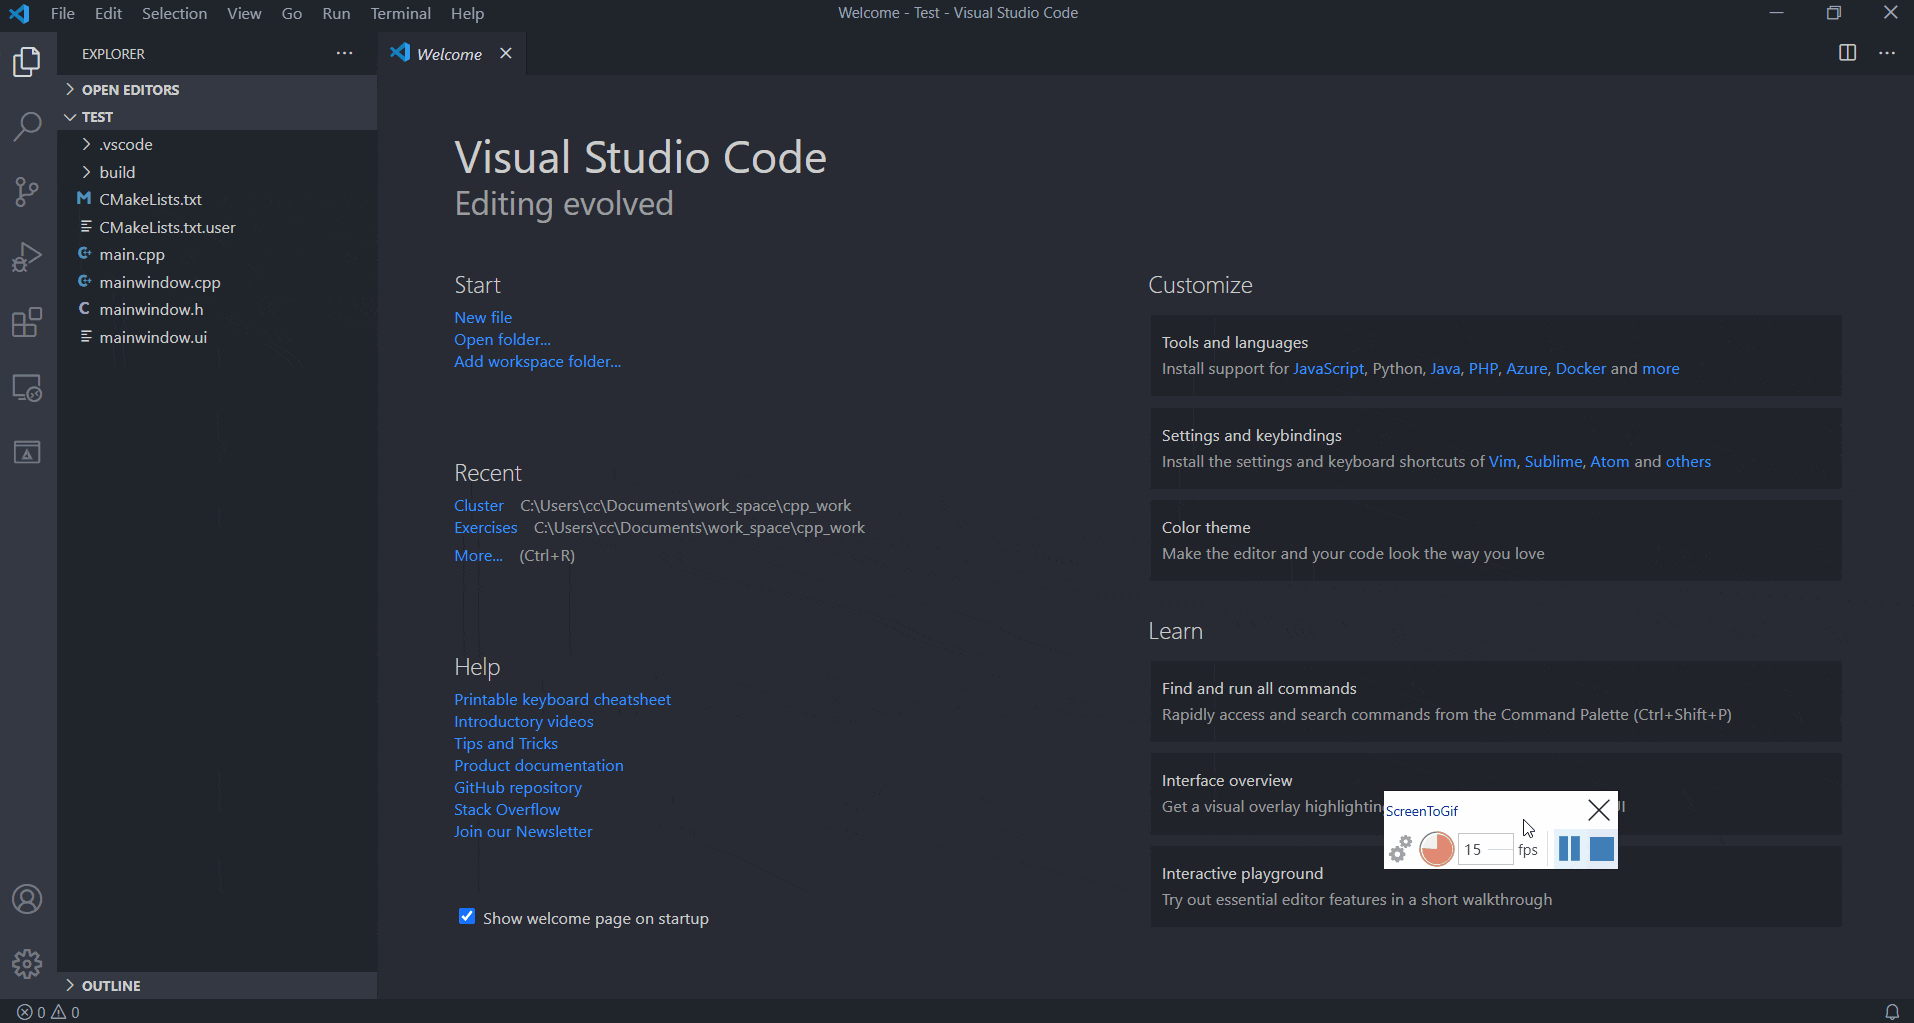Open the notifications bell in status bar
The image size is (1914, 1023).
pos(1892,1012)
